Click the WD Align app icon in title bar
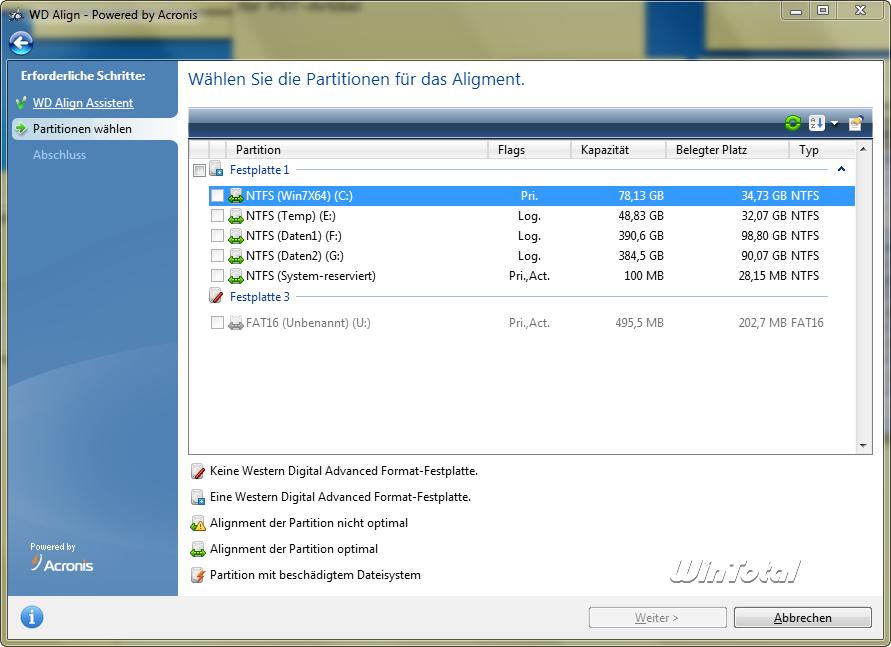Screen dimensions: 891x647 [16, 15]
